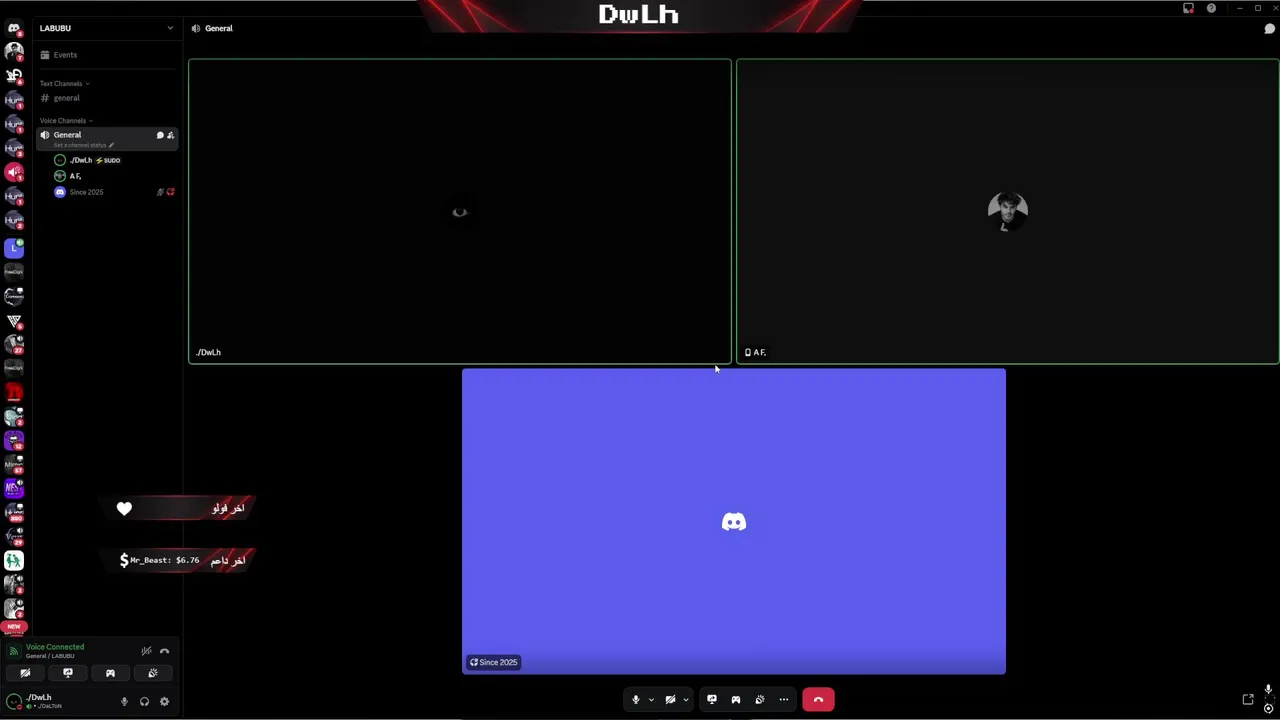Pop out call window icon
This screenshot has width=1280, height=720.
1248,700
